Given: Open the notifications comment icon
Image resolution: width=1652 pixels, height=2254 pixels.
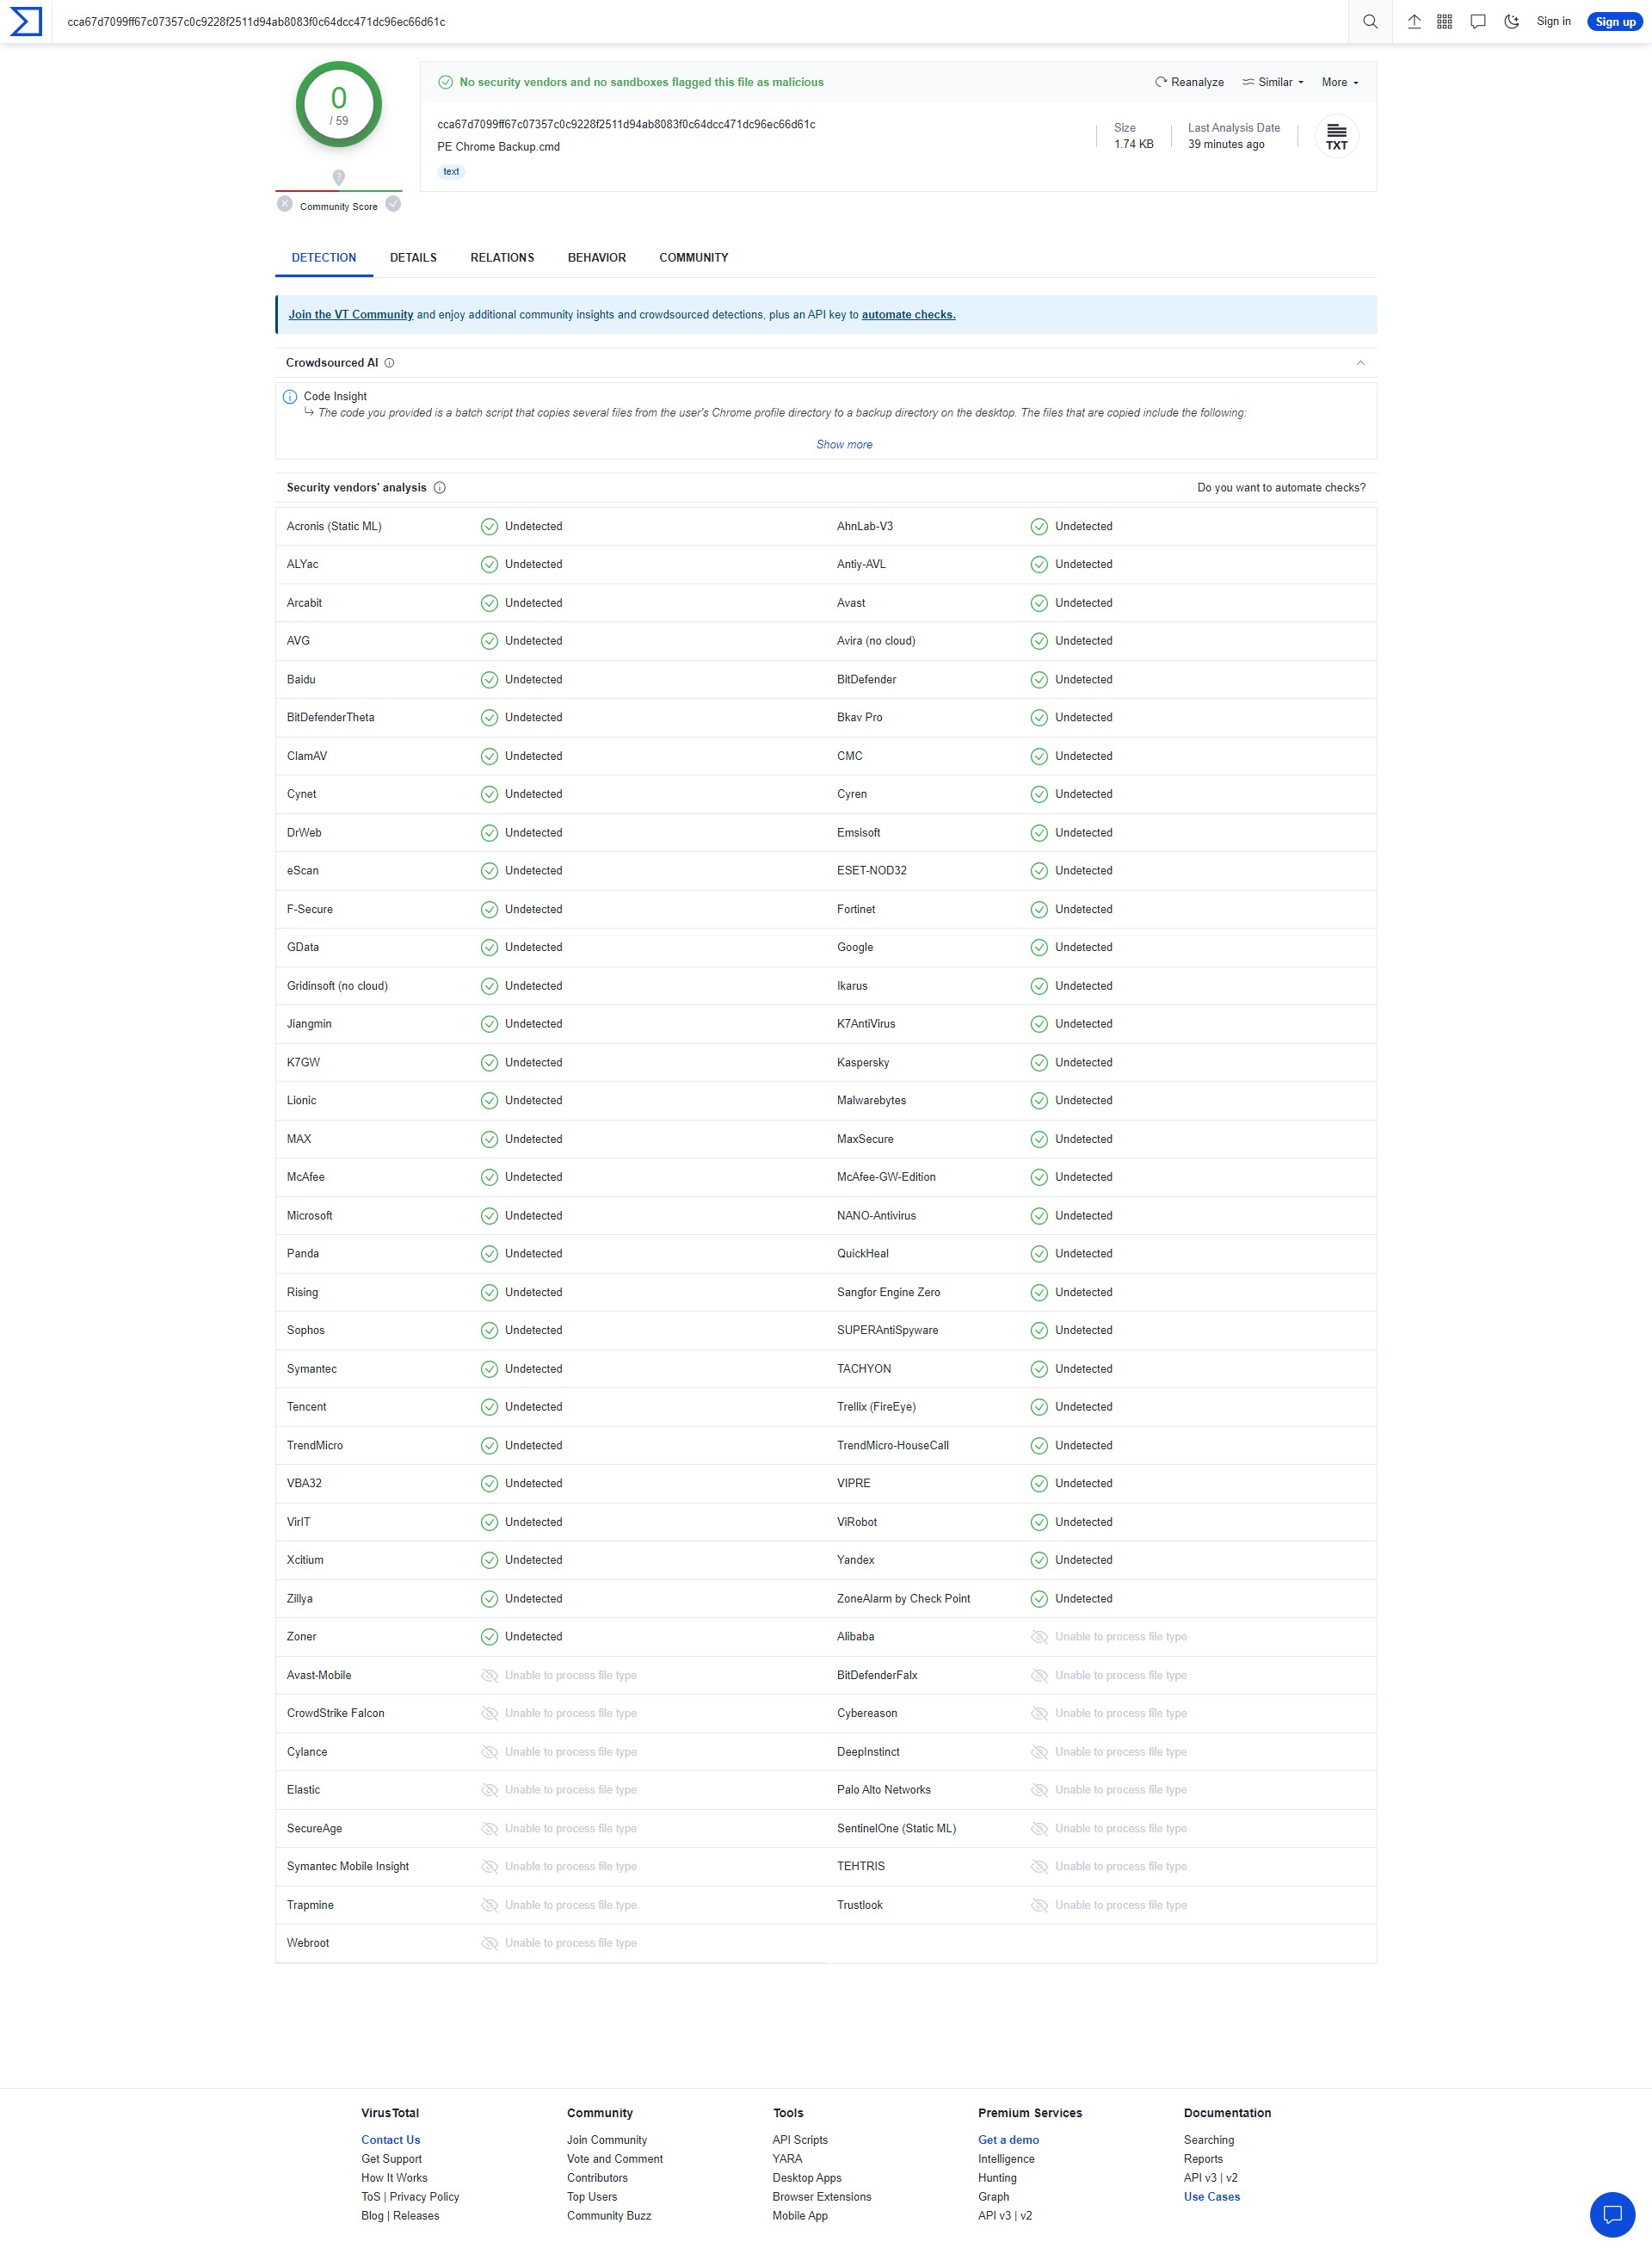Looking at the screenshot, I should click(x=1478, y=22).
